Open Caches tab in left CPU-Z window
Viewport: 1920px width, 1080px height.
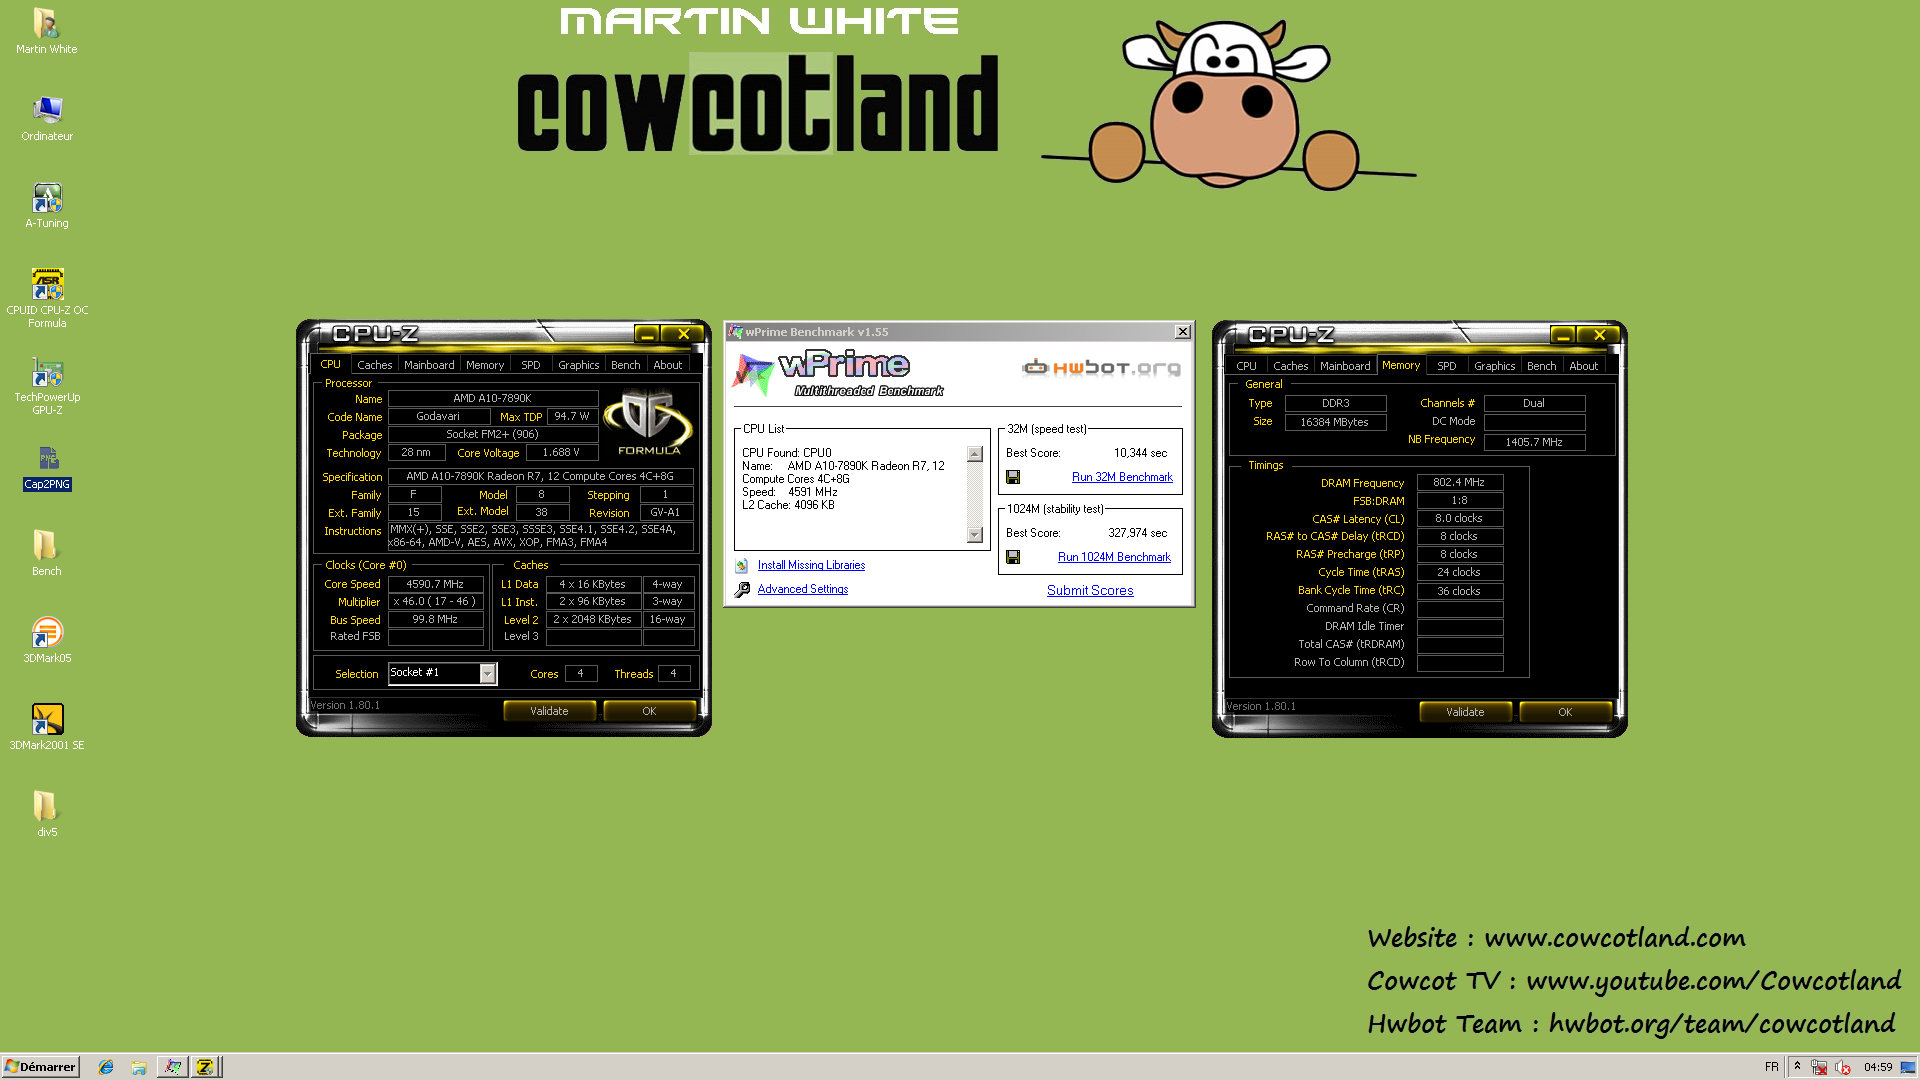pos(374,366)
